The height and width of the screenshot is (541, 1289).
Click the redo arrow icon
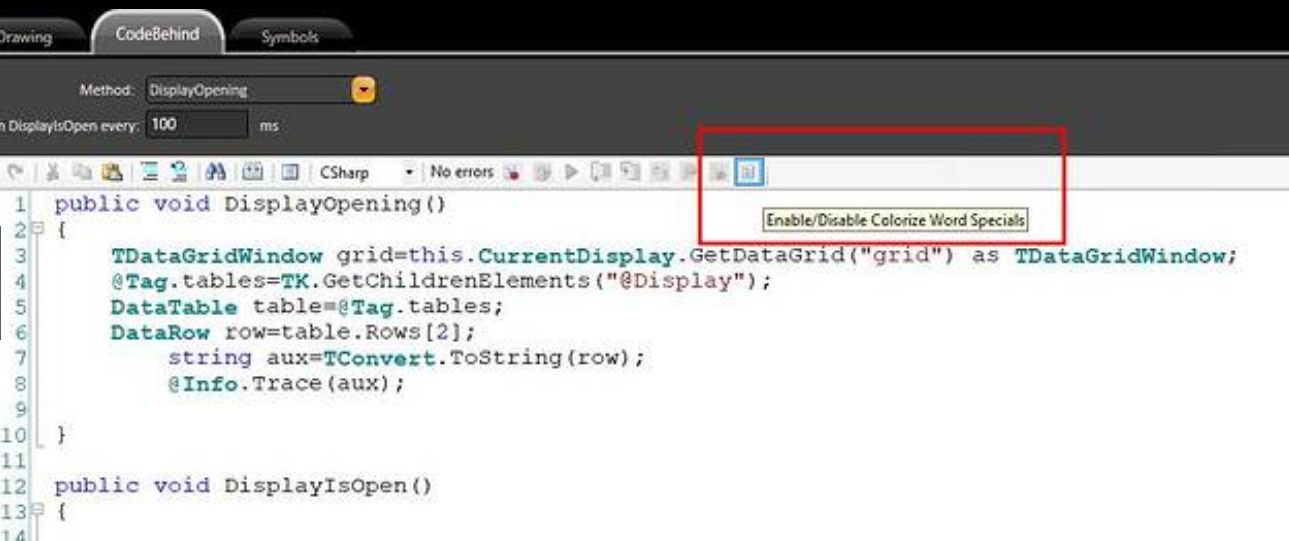(x=13, y=172)
